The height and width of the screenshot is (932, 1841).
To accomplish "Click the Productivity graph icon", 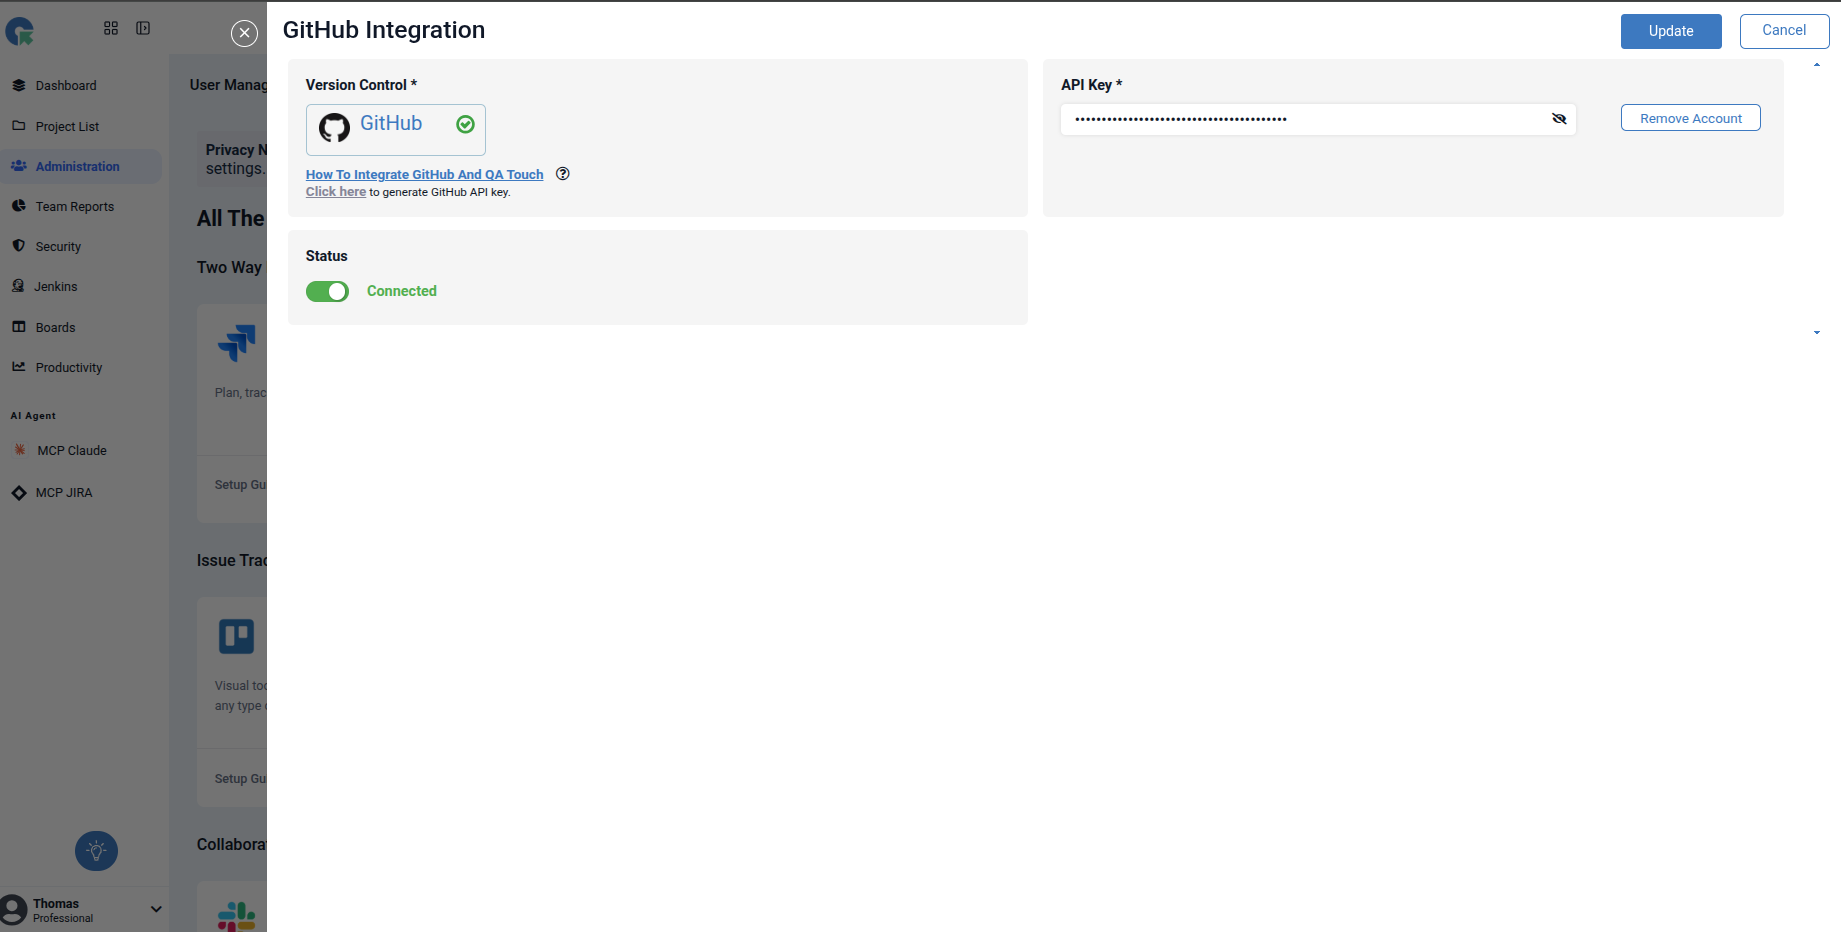I will point(19,367).
